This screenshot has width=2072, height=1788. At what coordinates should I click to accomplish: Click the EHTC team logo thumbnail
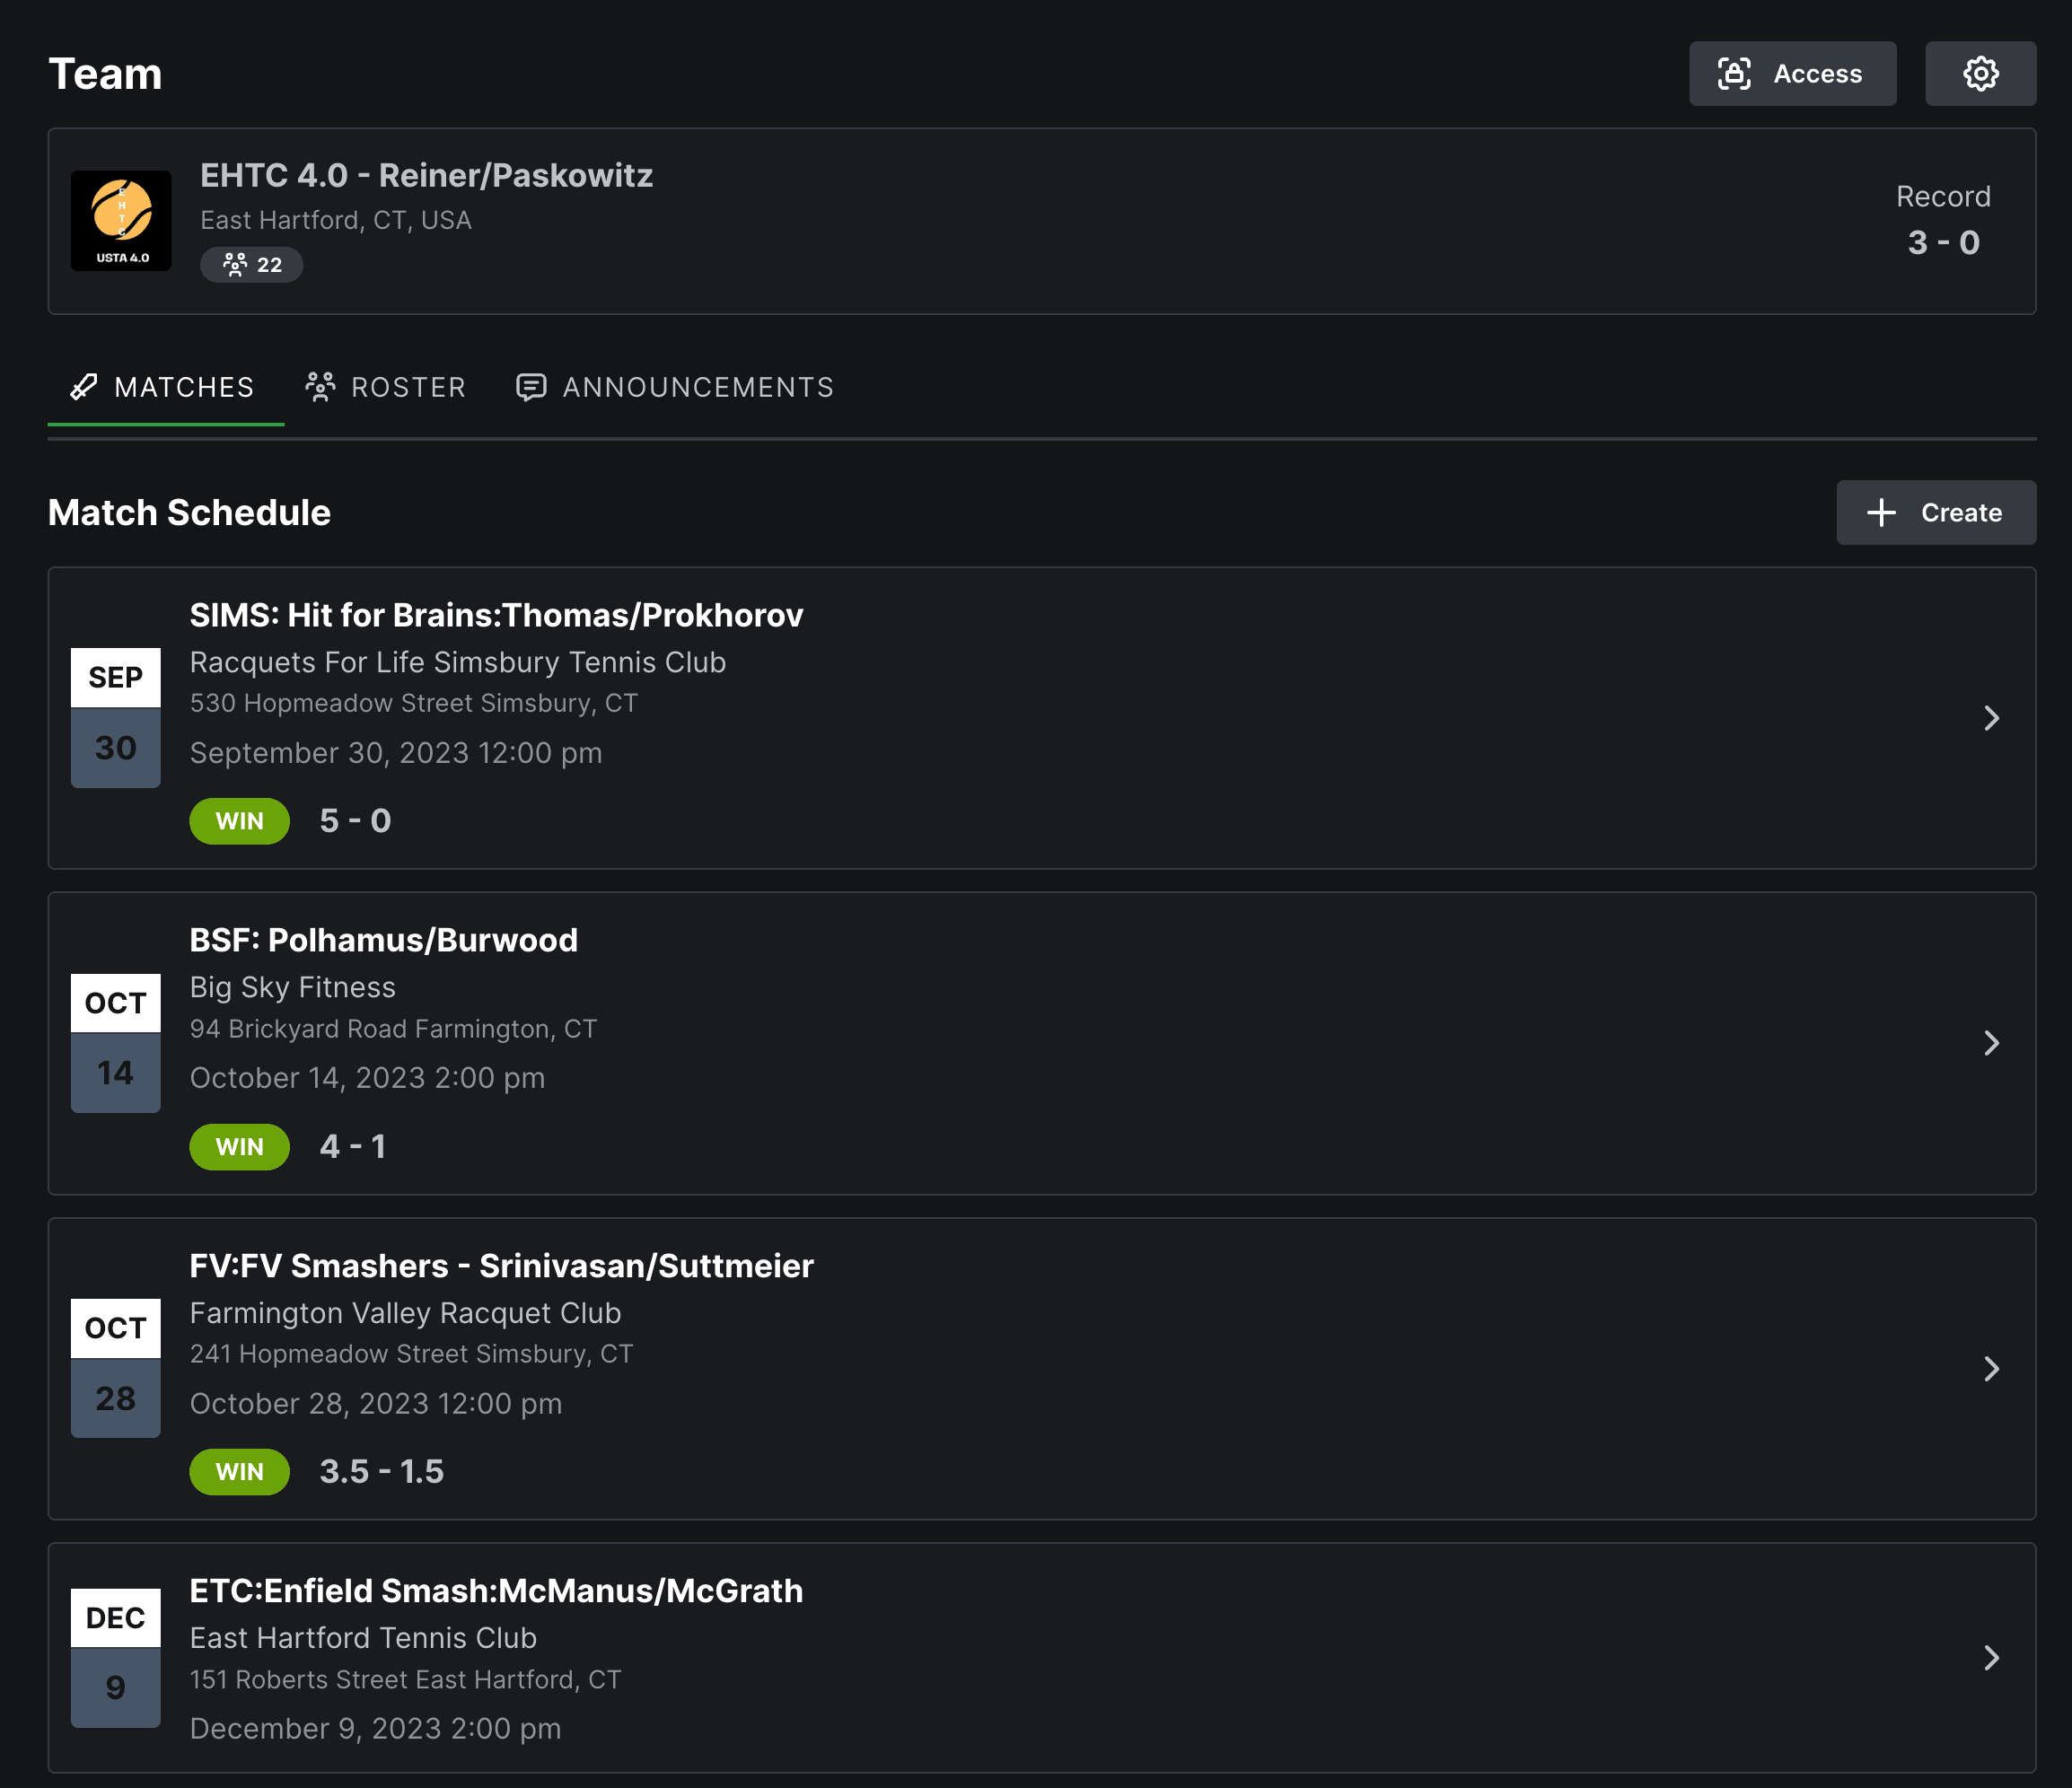[x=121, y=221]
